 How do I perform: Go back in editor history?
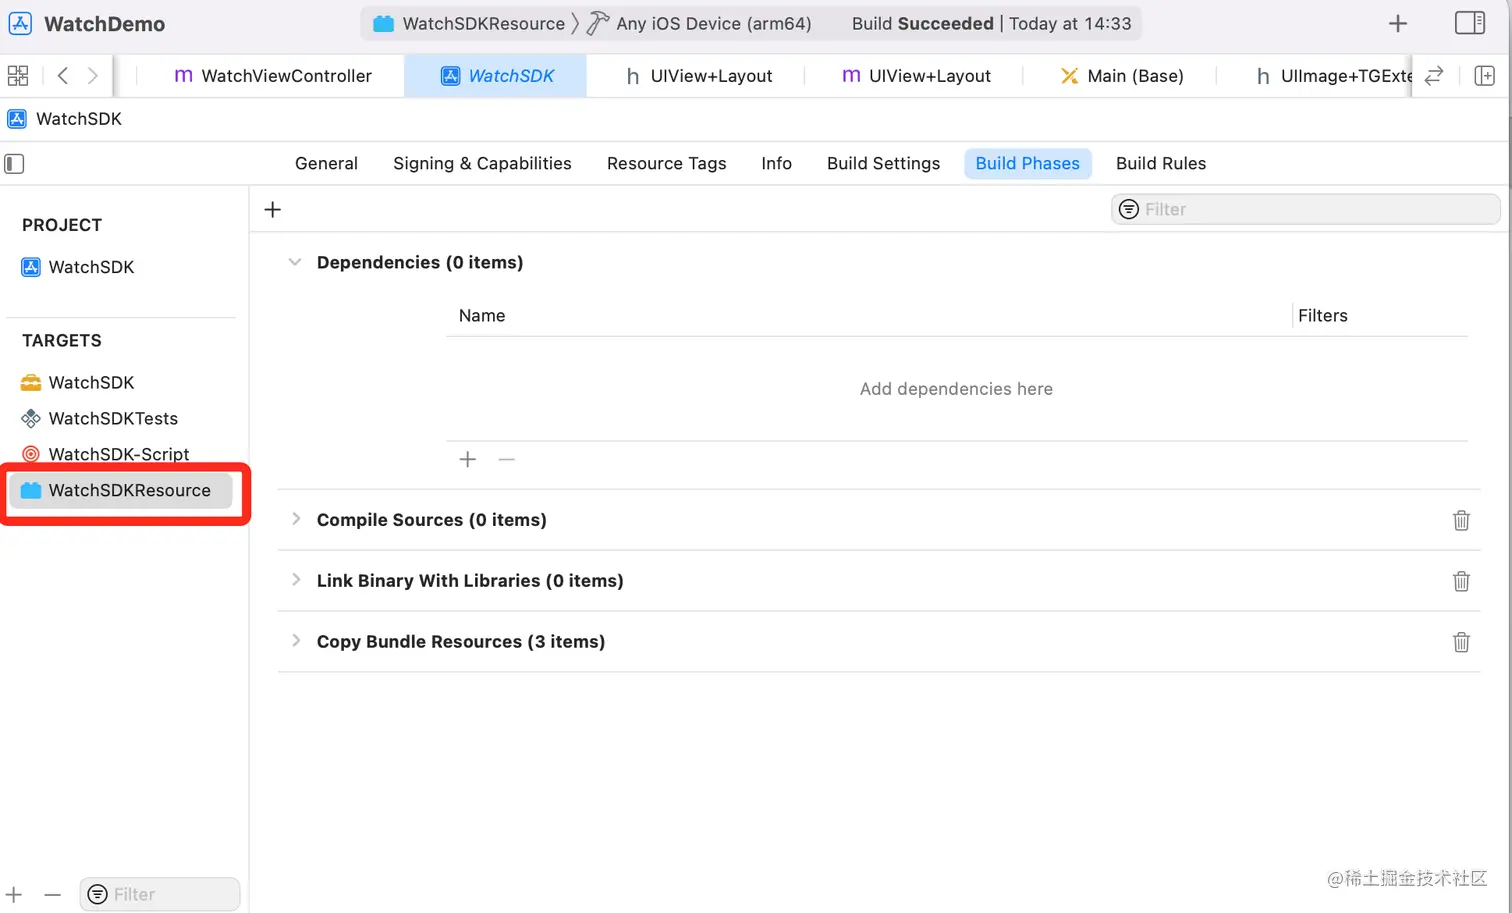click(x=63, y=76)
